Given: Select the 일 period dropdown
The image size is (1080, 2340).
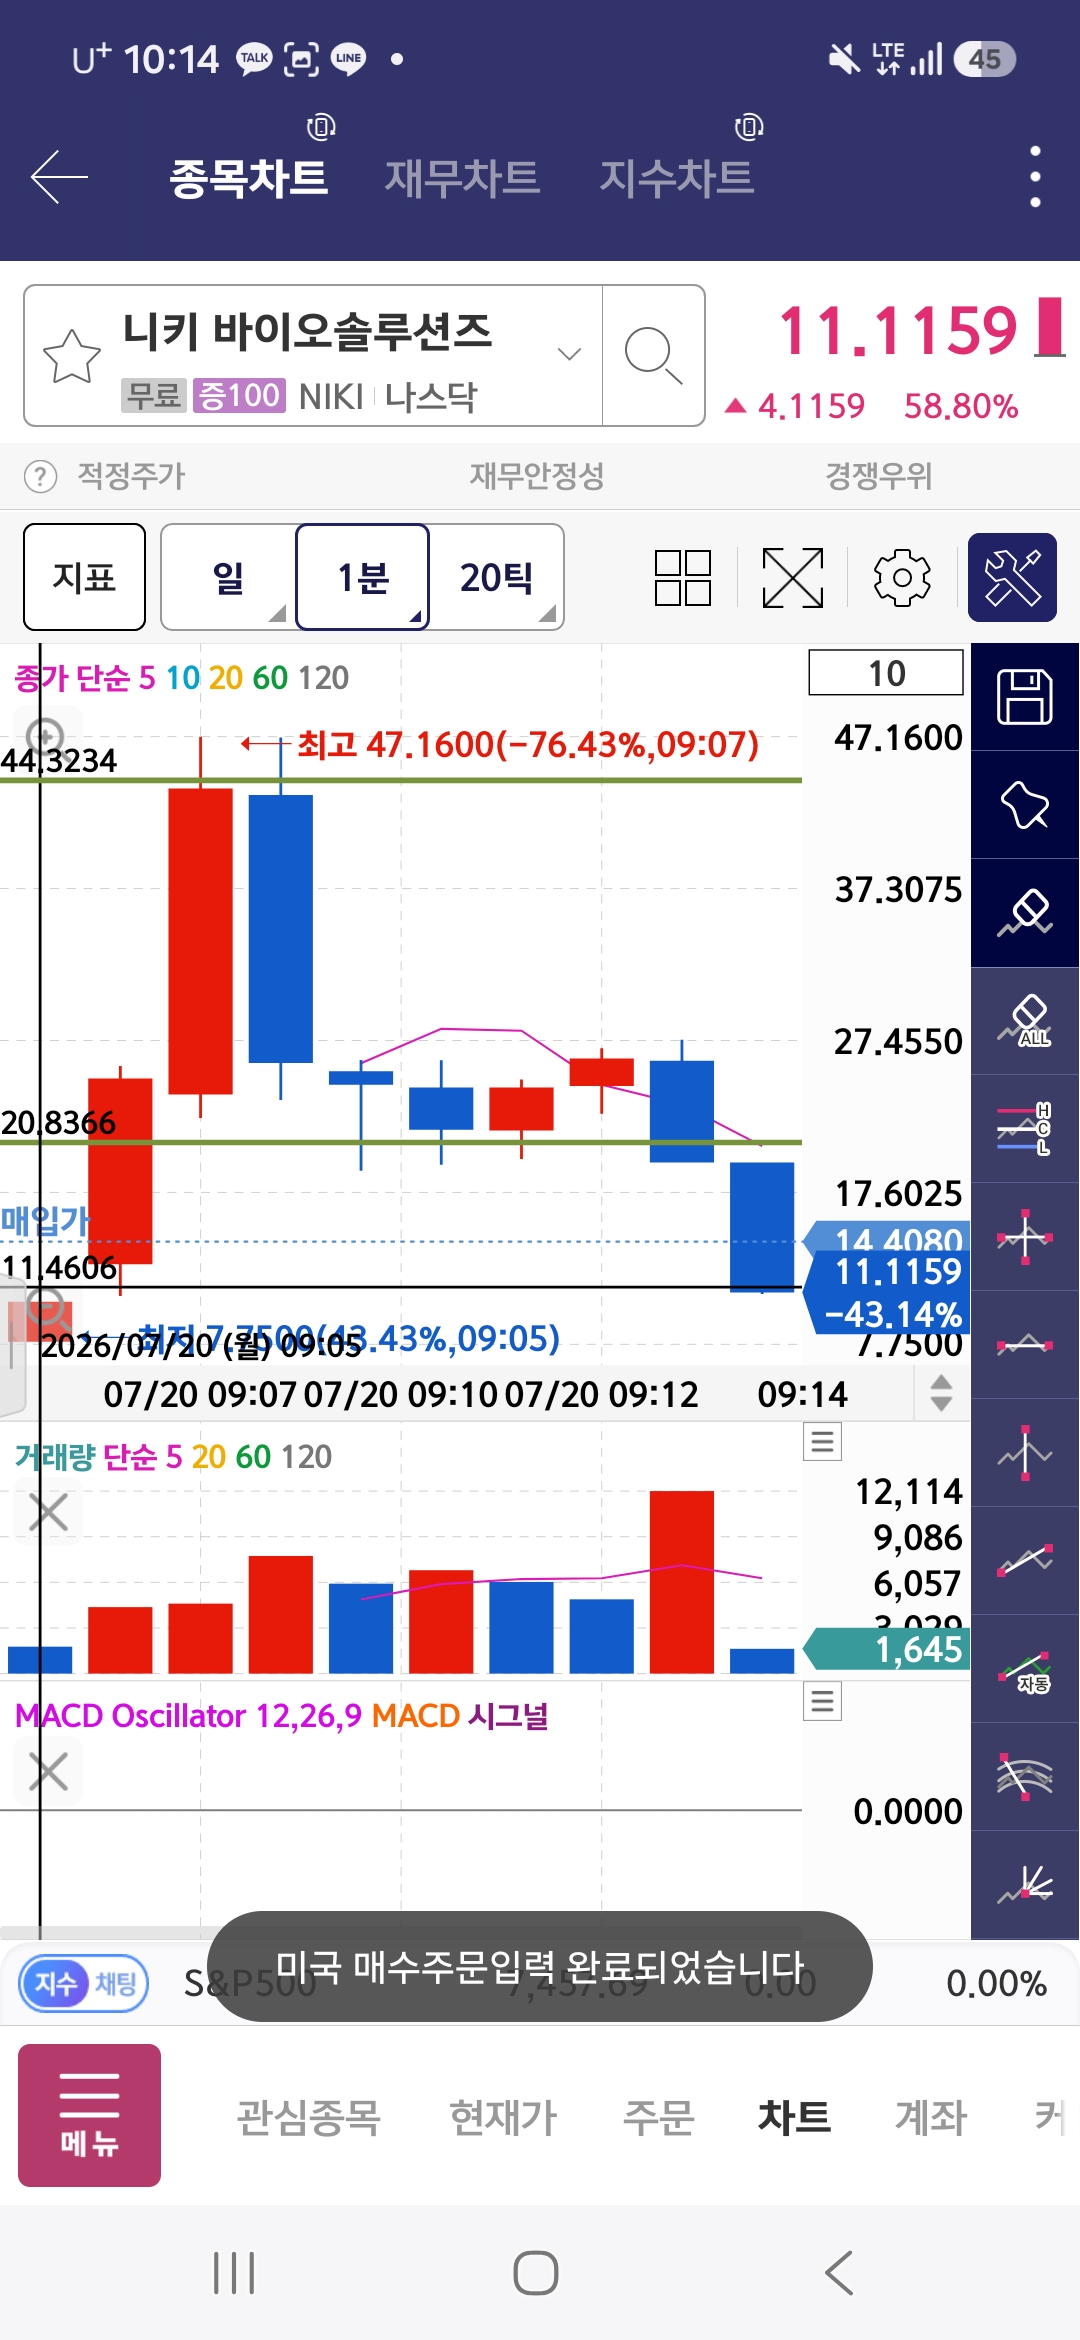Looking at the screenshot, I should (x=229, y=577).
